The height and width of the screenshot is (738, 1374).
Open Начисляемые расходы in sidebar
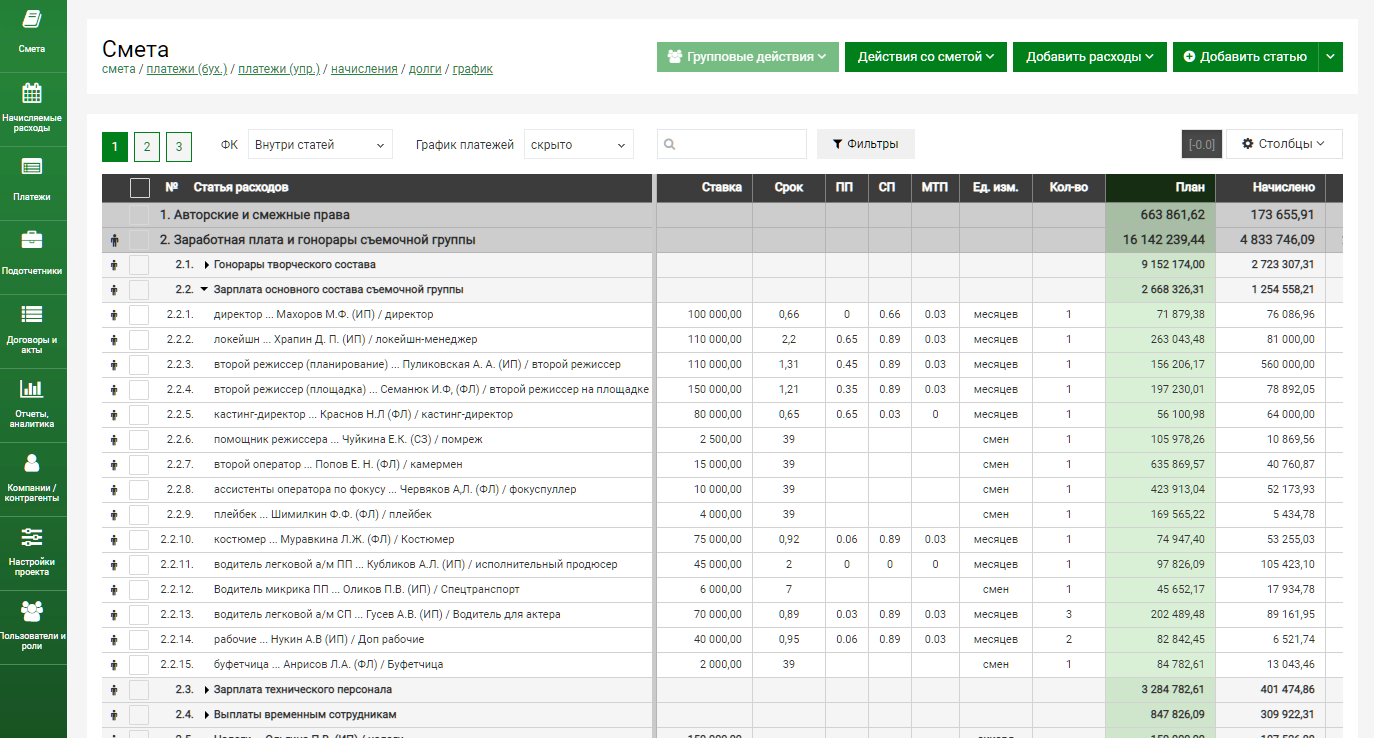[33, 108]
